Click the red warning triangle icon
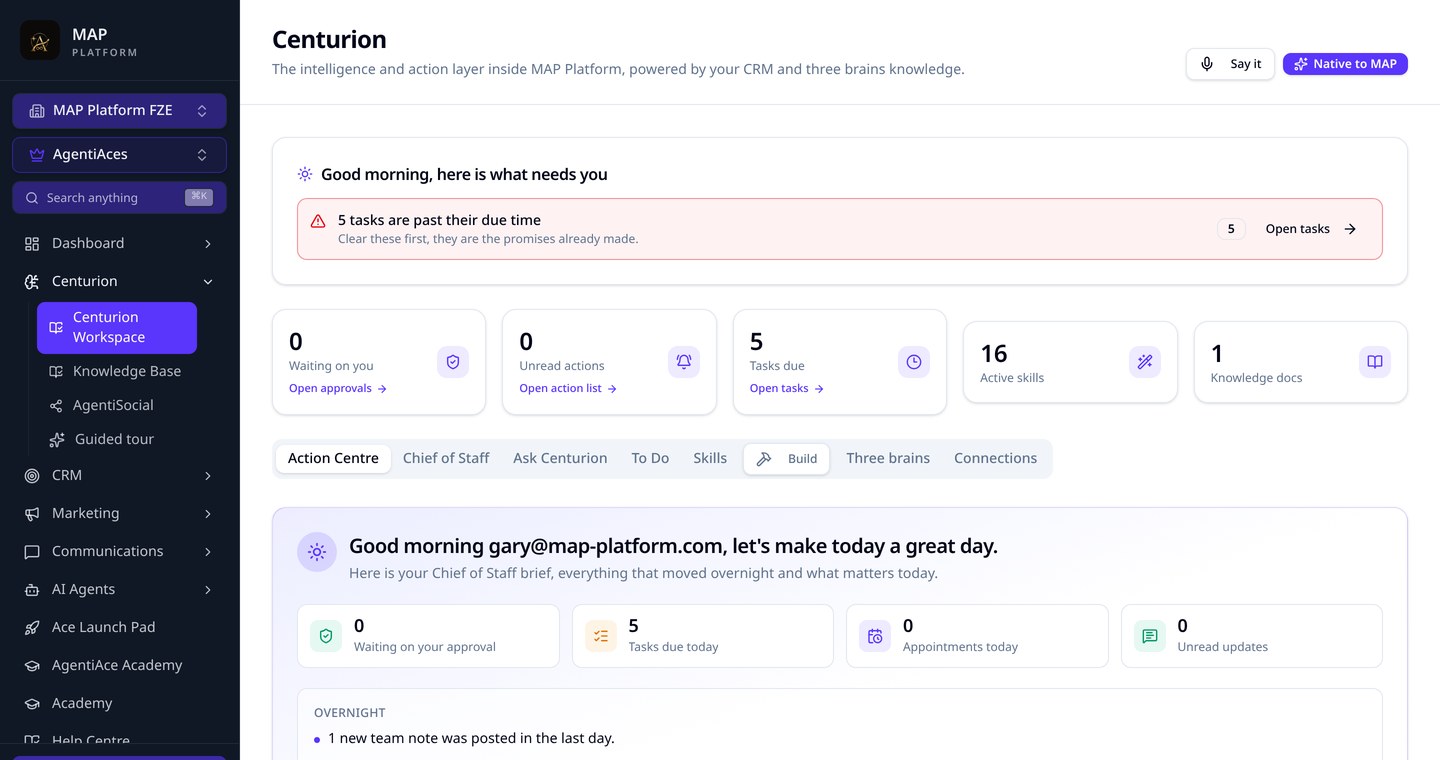Image resolution: width=1440 pixels, height=760 pixels. [318, 221]
